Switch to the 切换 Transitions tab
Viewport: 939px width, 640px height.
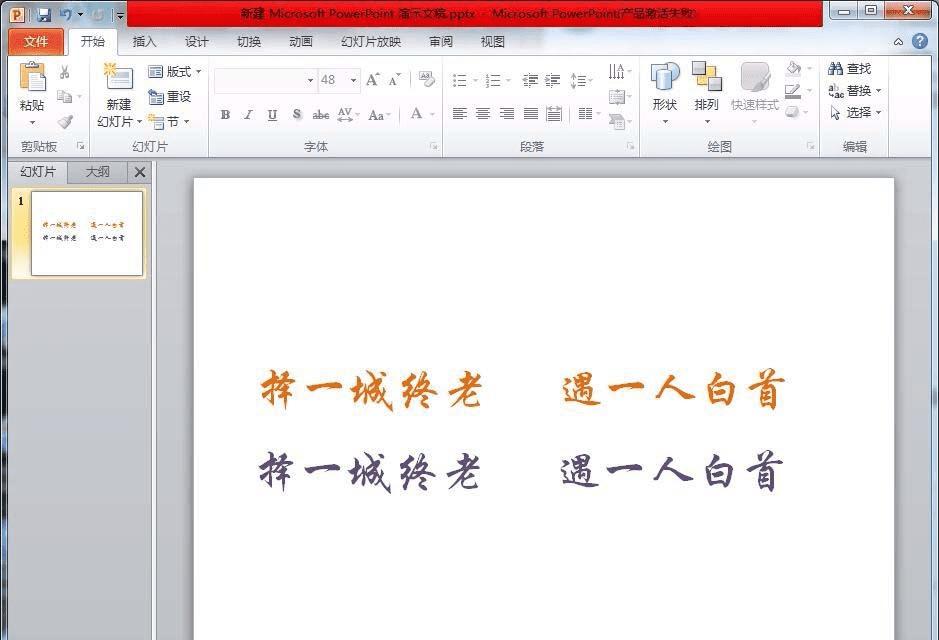pos(249,41)
